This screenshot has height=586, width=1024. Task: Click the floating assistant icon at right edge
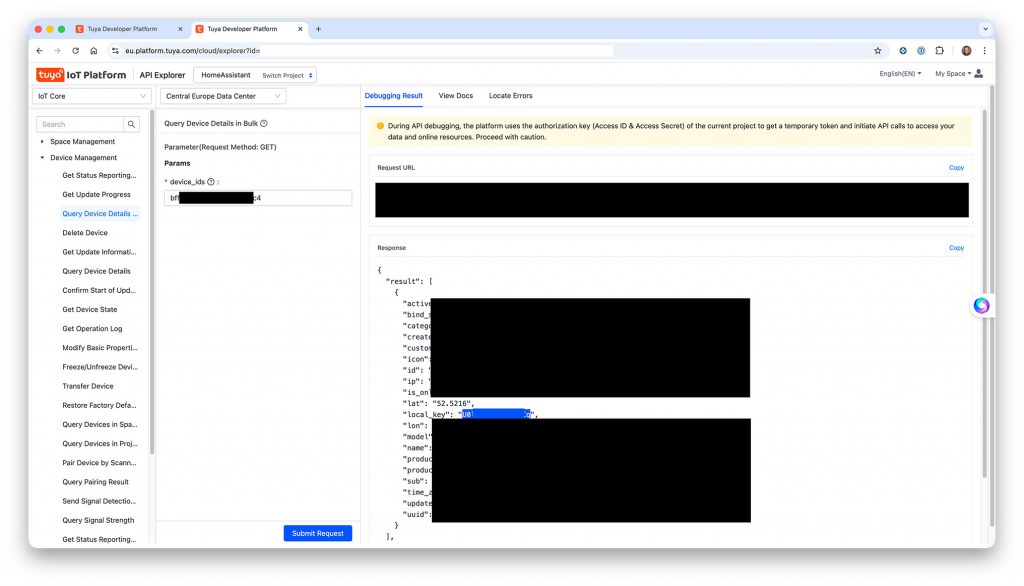tap(981, 306)
